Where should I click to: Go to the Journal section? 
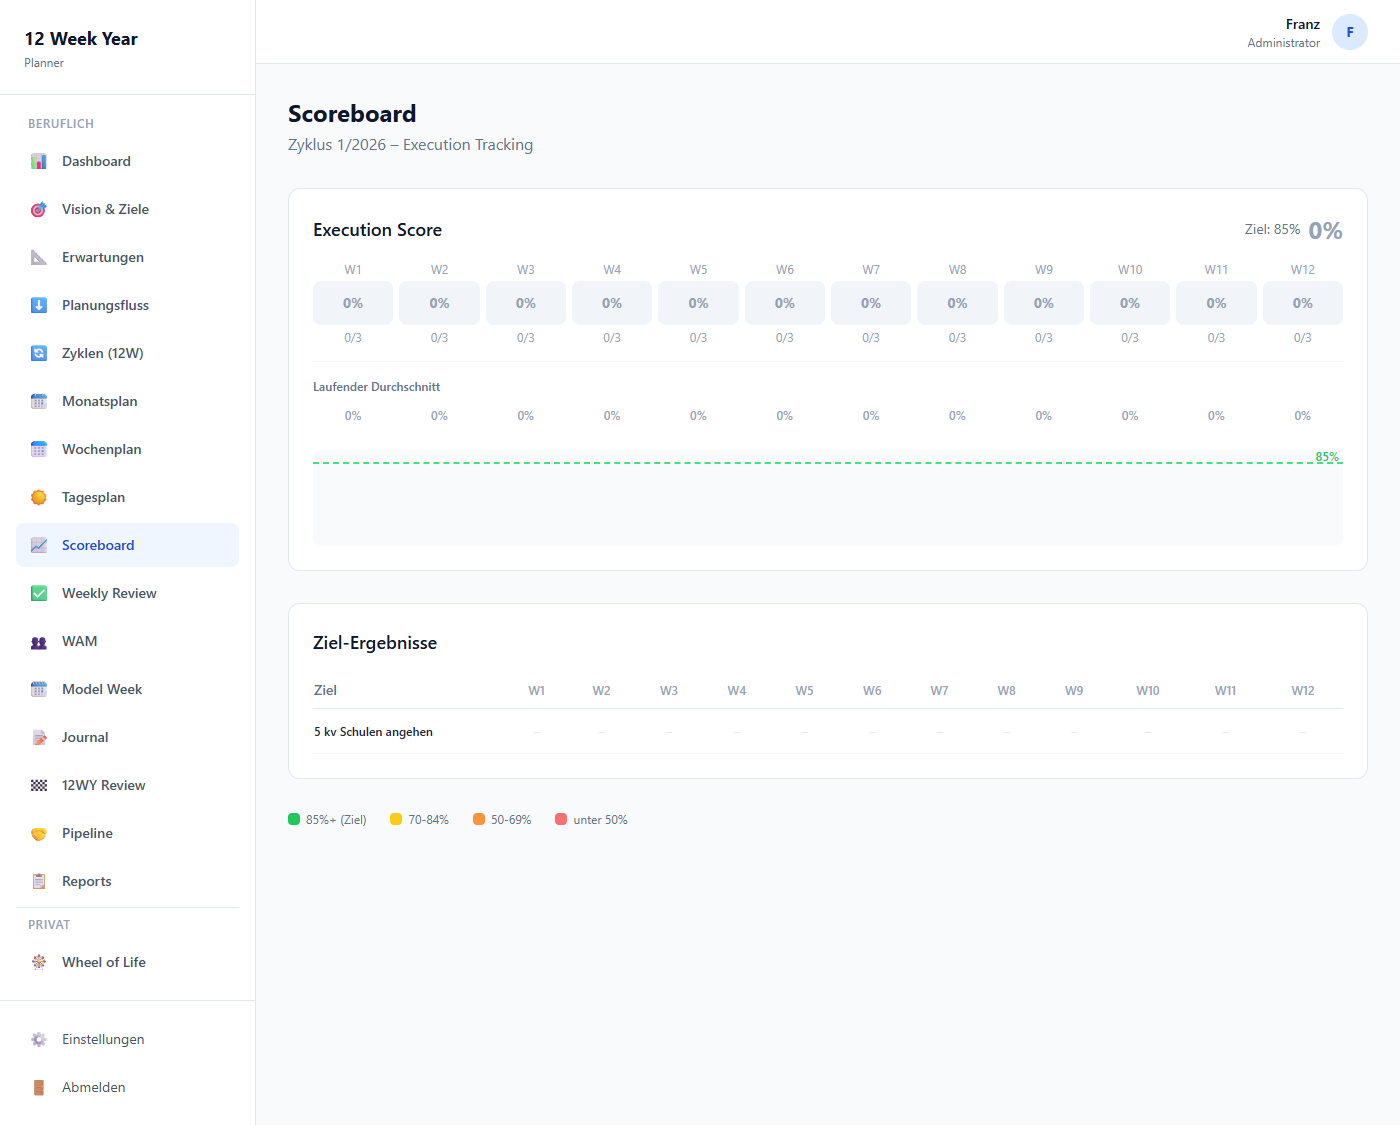click(x=85, y=737)
